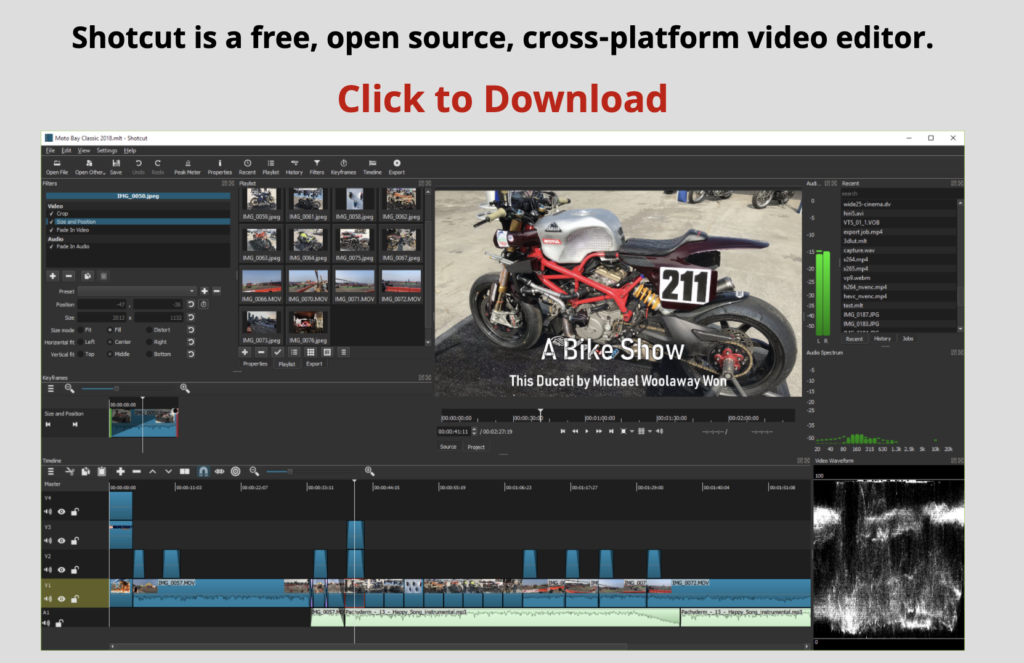Open the Recent panel from toolbar
This screenshot has width=1024, height=663.
pos(248,167)
